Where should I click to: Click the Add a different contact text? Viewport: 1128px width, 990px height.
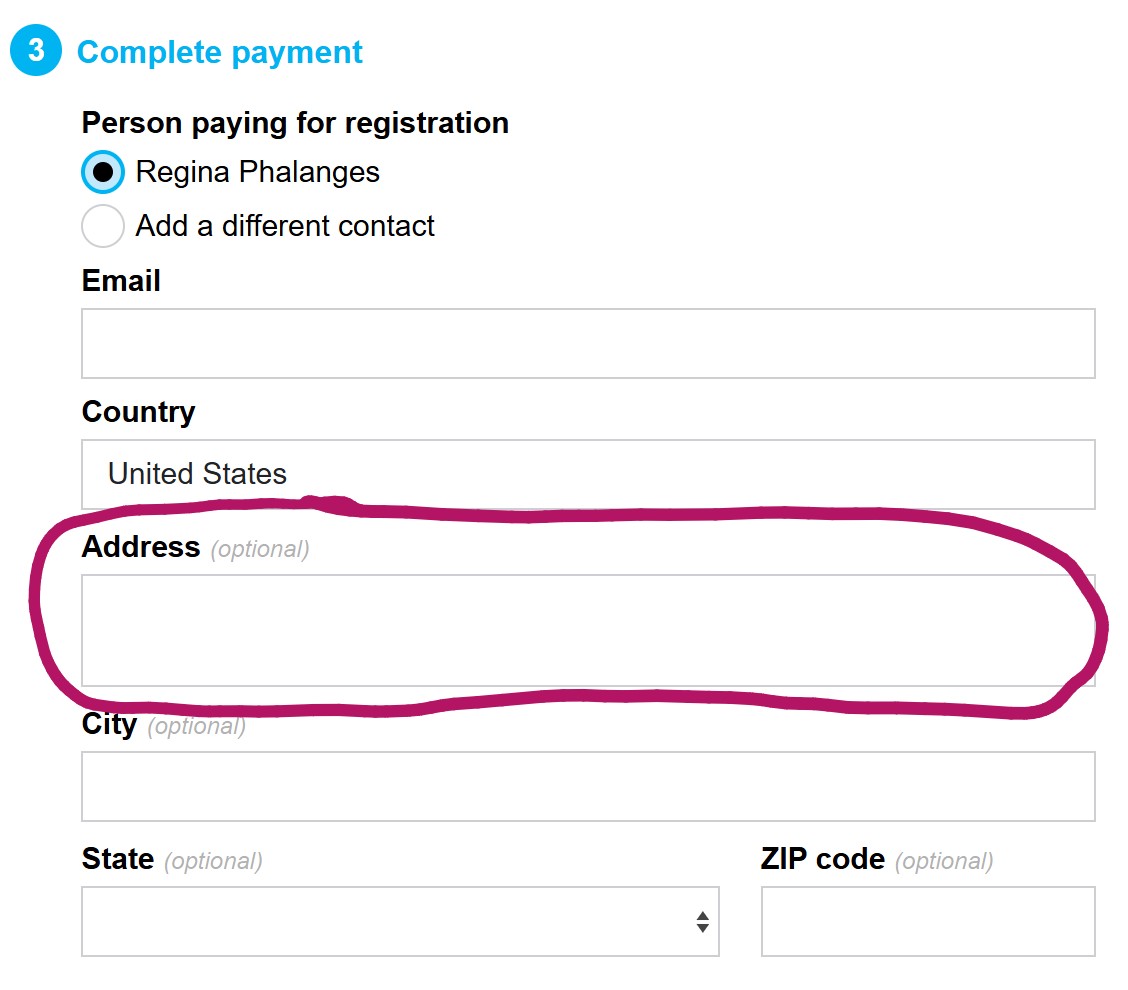[285, 226]
